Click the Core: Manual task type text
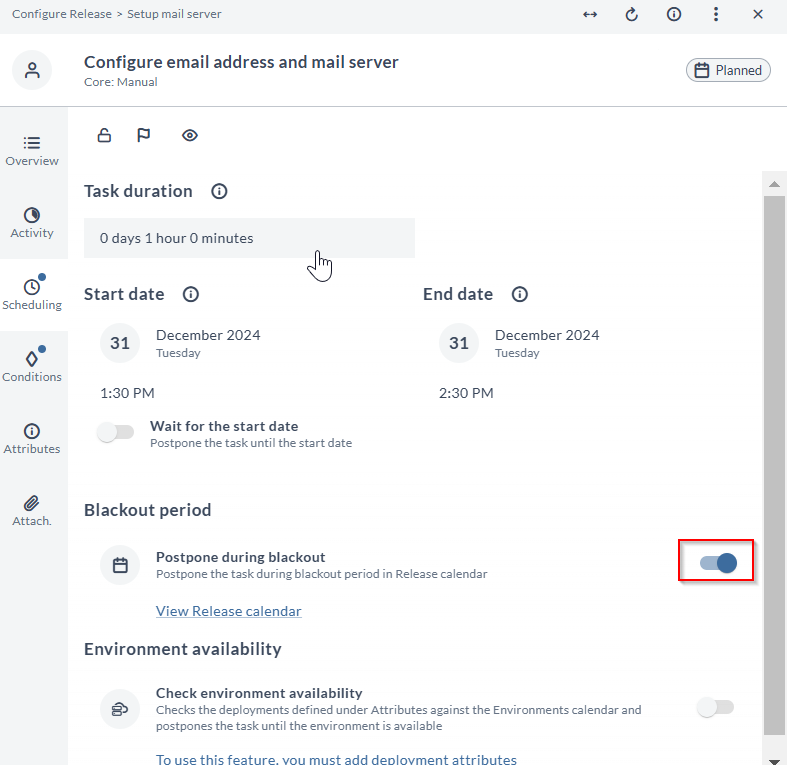Viewport: 787px width, 765px height. [120, 82]
